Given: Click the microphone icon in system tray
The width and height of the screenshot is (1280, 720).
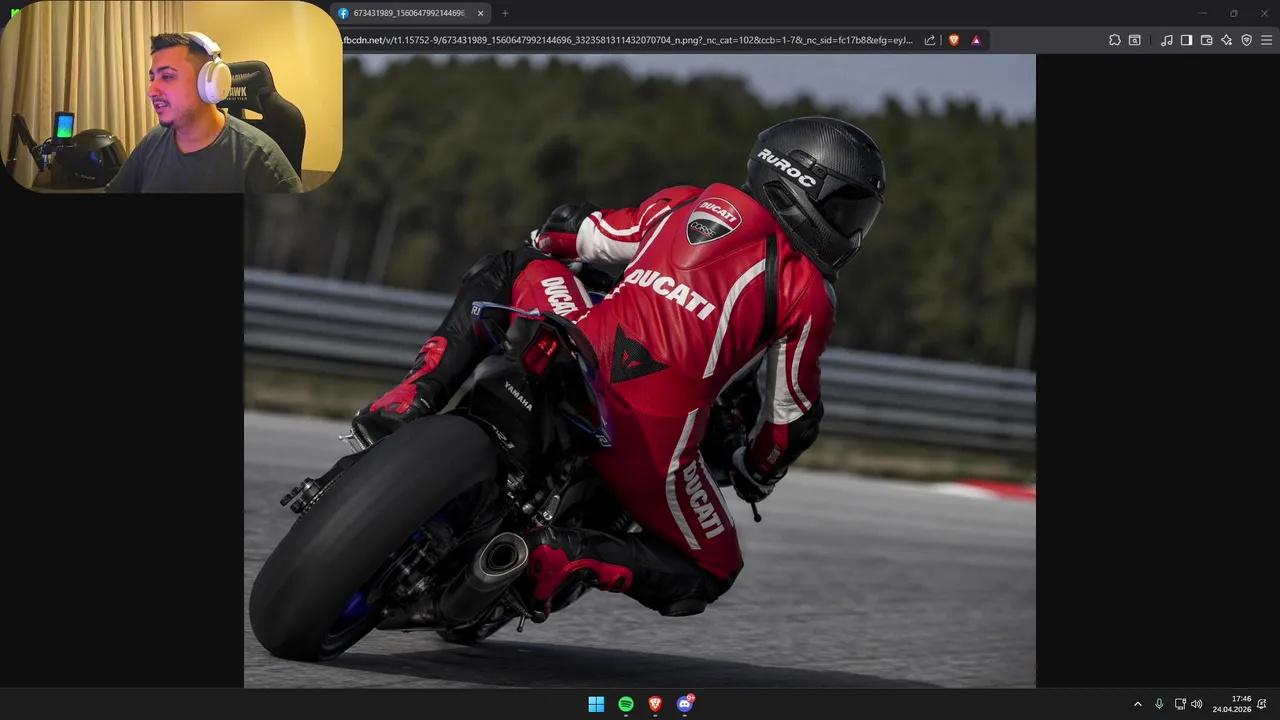Looking at the screenshot, I should (1159, 704).
